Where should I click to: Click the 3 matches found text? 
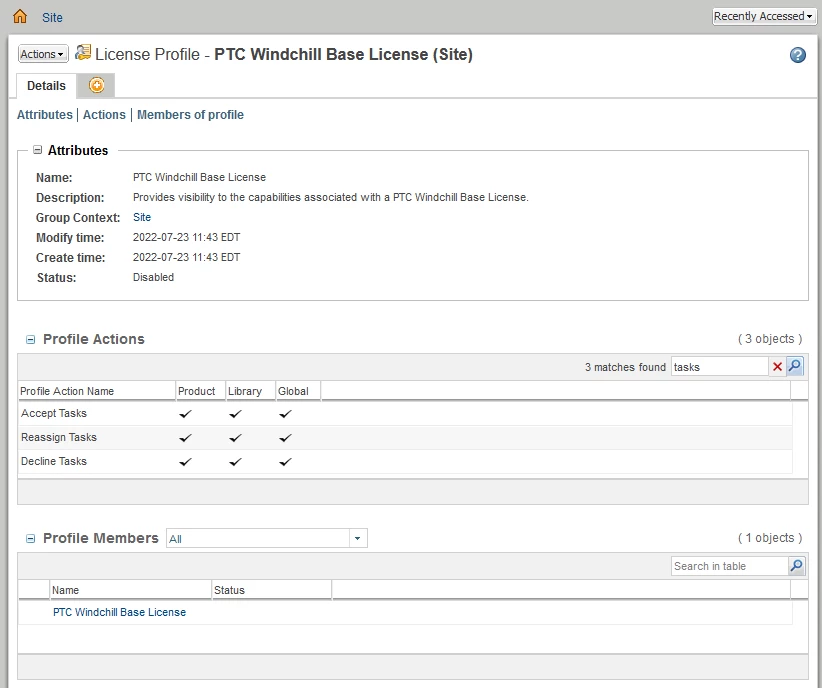(625, 367)
